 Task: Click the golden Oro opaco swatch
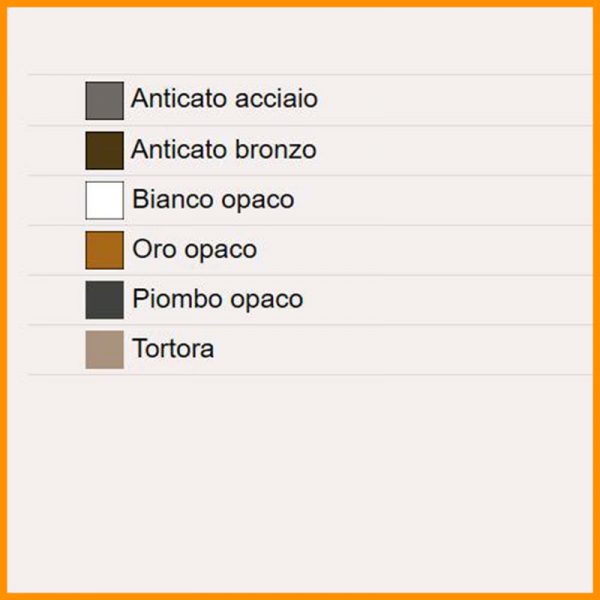104,250
